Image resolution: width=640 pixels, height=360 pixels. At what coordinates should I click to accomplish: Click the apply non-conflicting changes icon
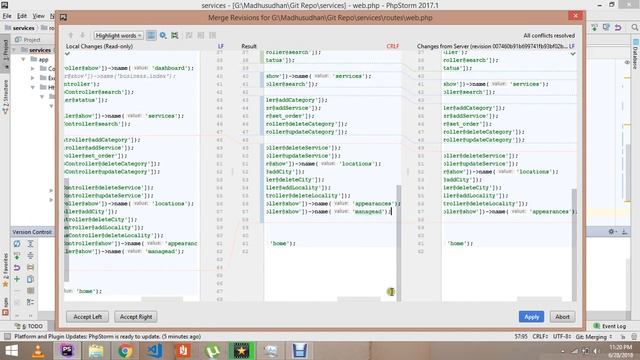coord(189,36)
